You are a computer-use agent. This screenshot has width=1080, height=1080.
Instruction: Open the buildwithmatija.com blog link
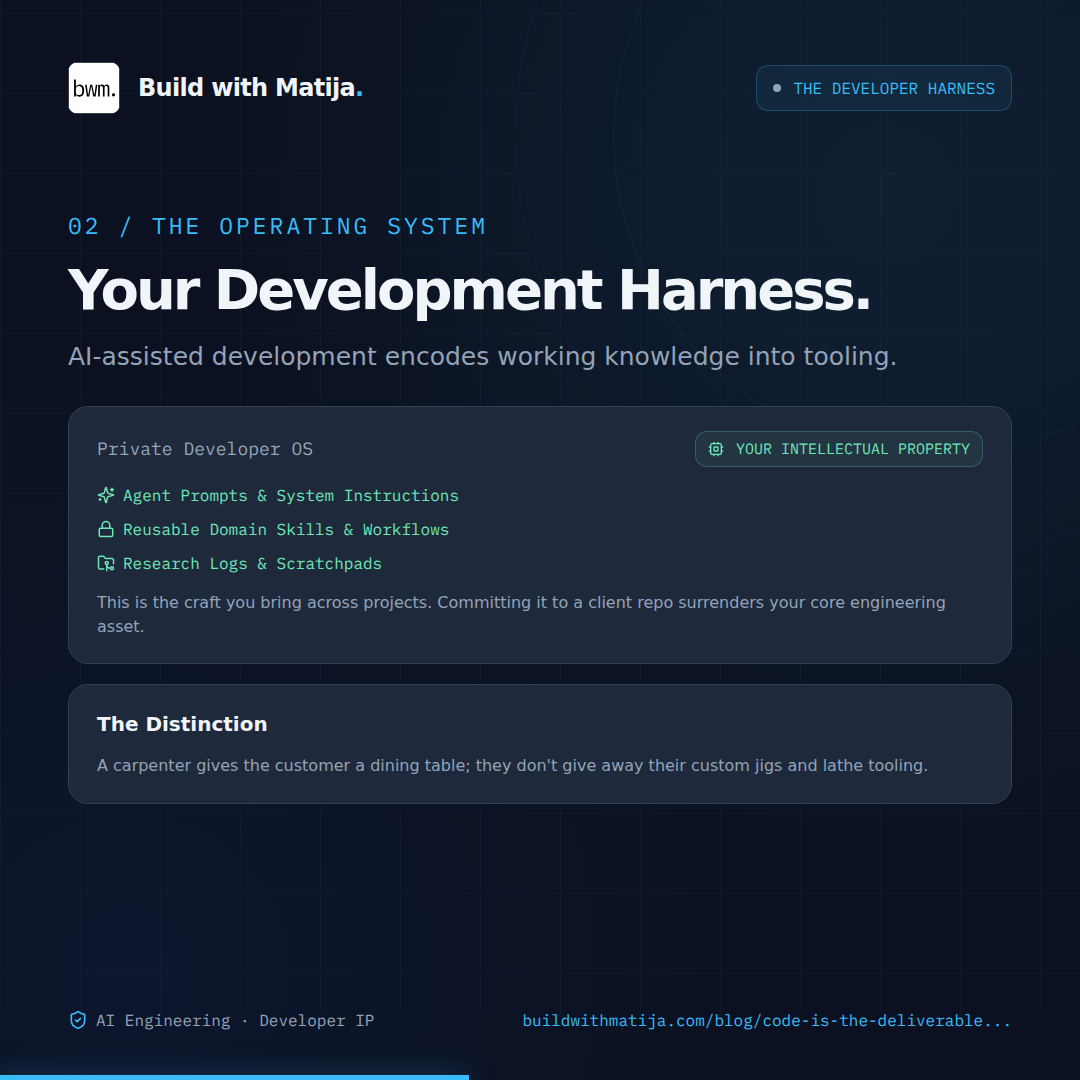[767, 1021]
